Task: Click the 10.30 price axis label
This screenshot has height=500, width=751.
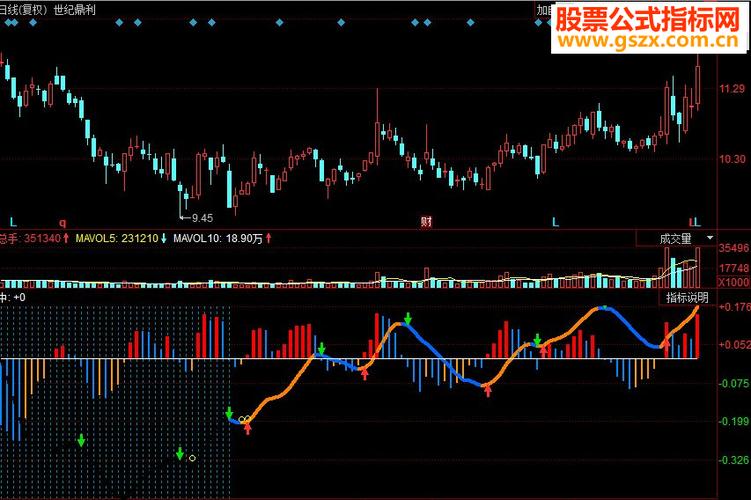Action: point(733,159)
